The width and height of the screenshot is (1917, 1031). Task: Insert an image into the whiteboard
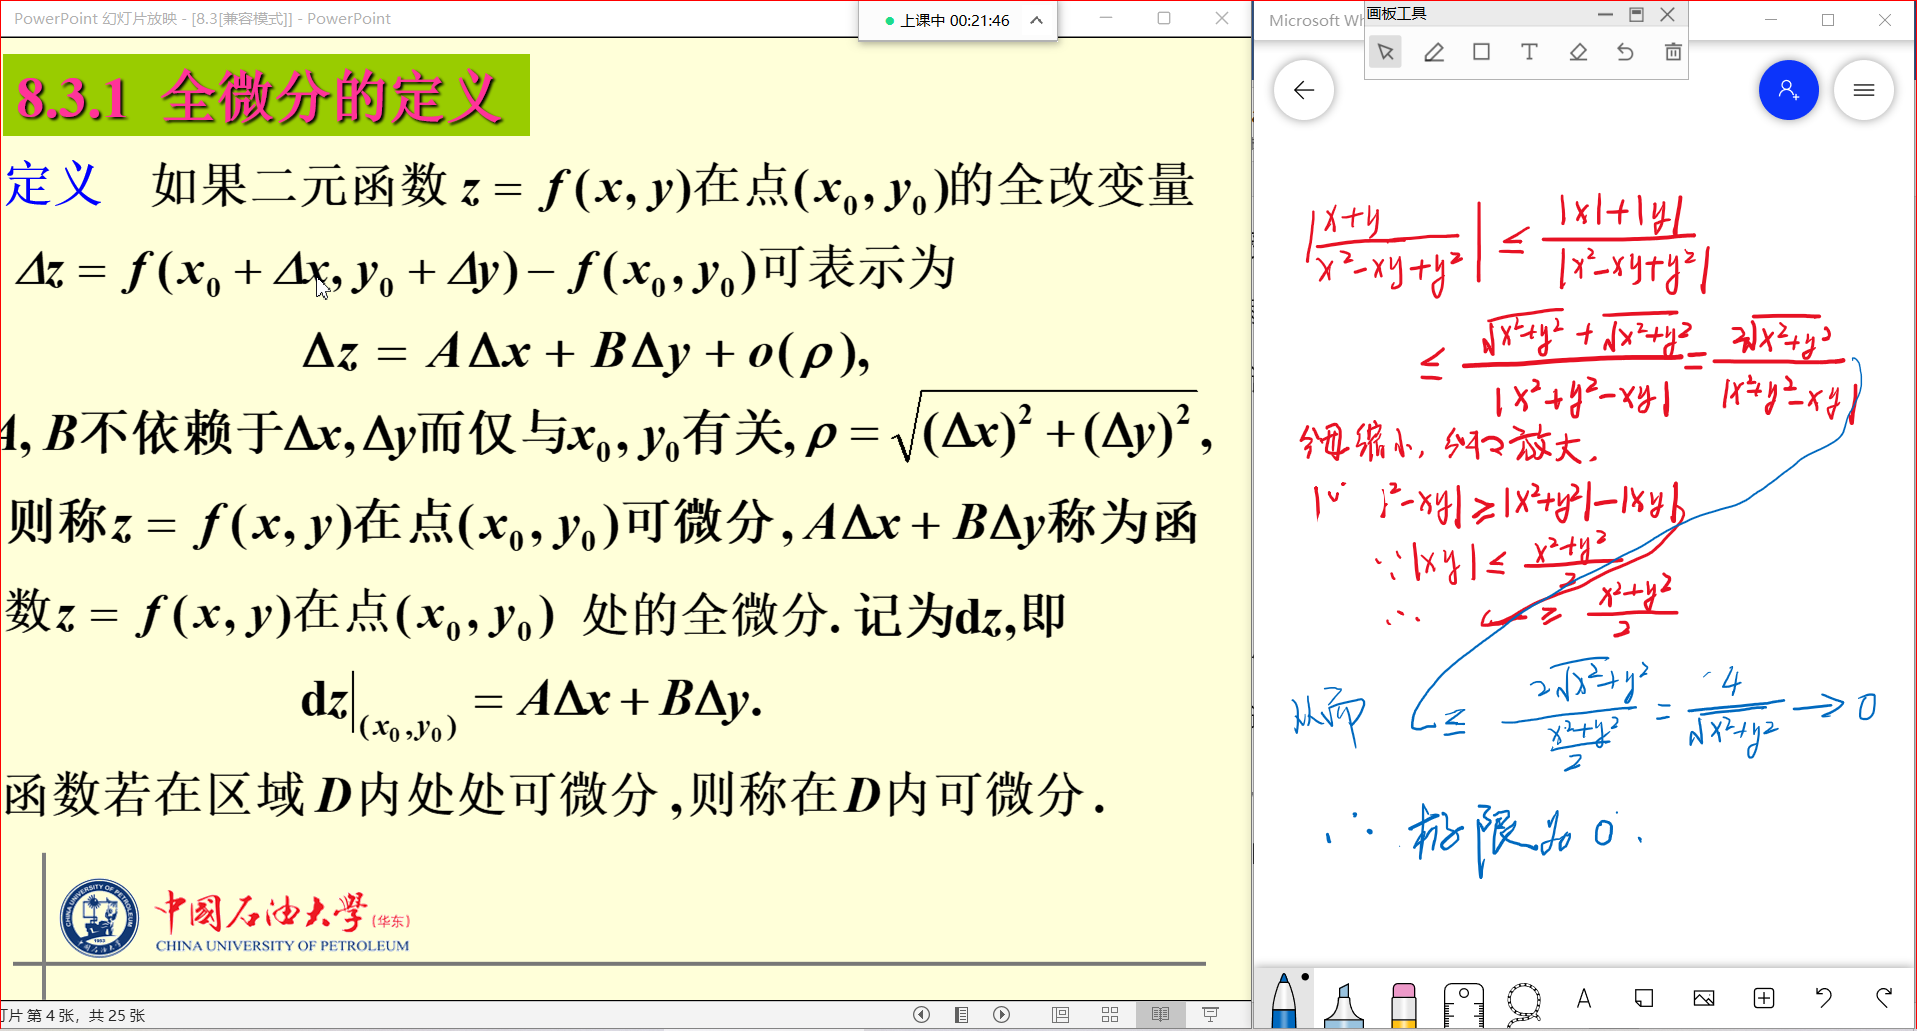click(1704, 998)
